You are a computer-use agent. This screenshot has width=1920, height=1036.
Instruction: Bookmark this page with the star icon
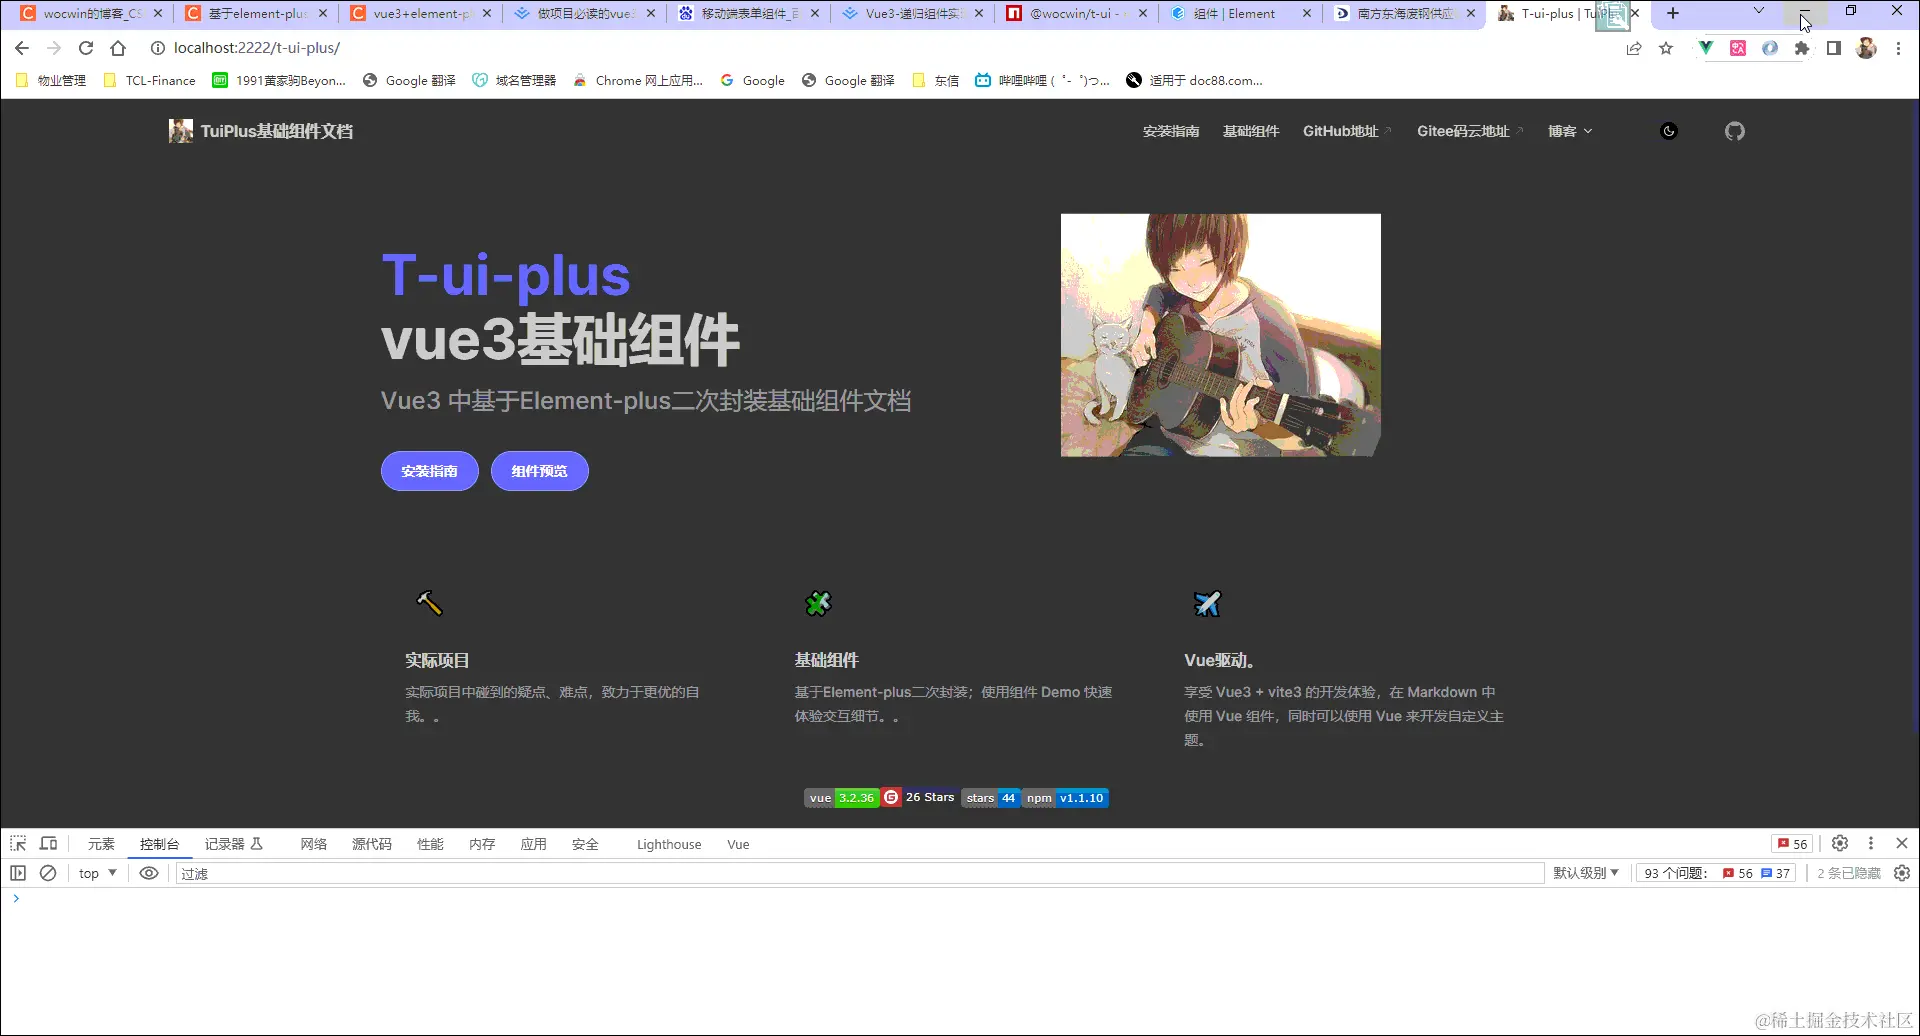pos(1666,48)
